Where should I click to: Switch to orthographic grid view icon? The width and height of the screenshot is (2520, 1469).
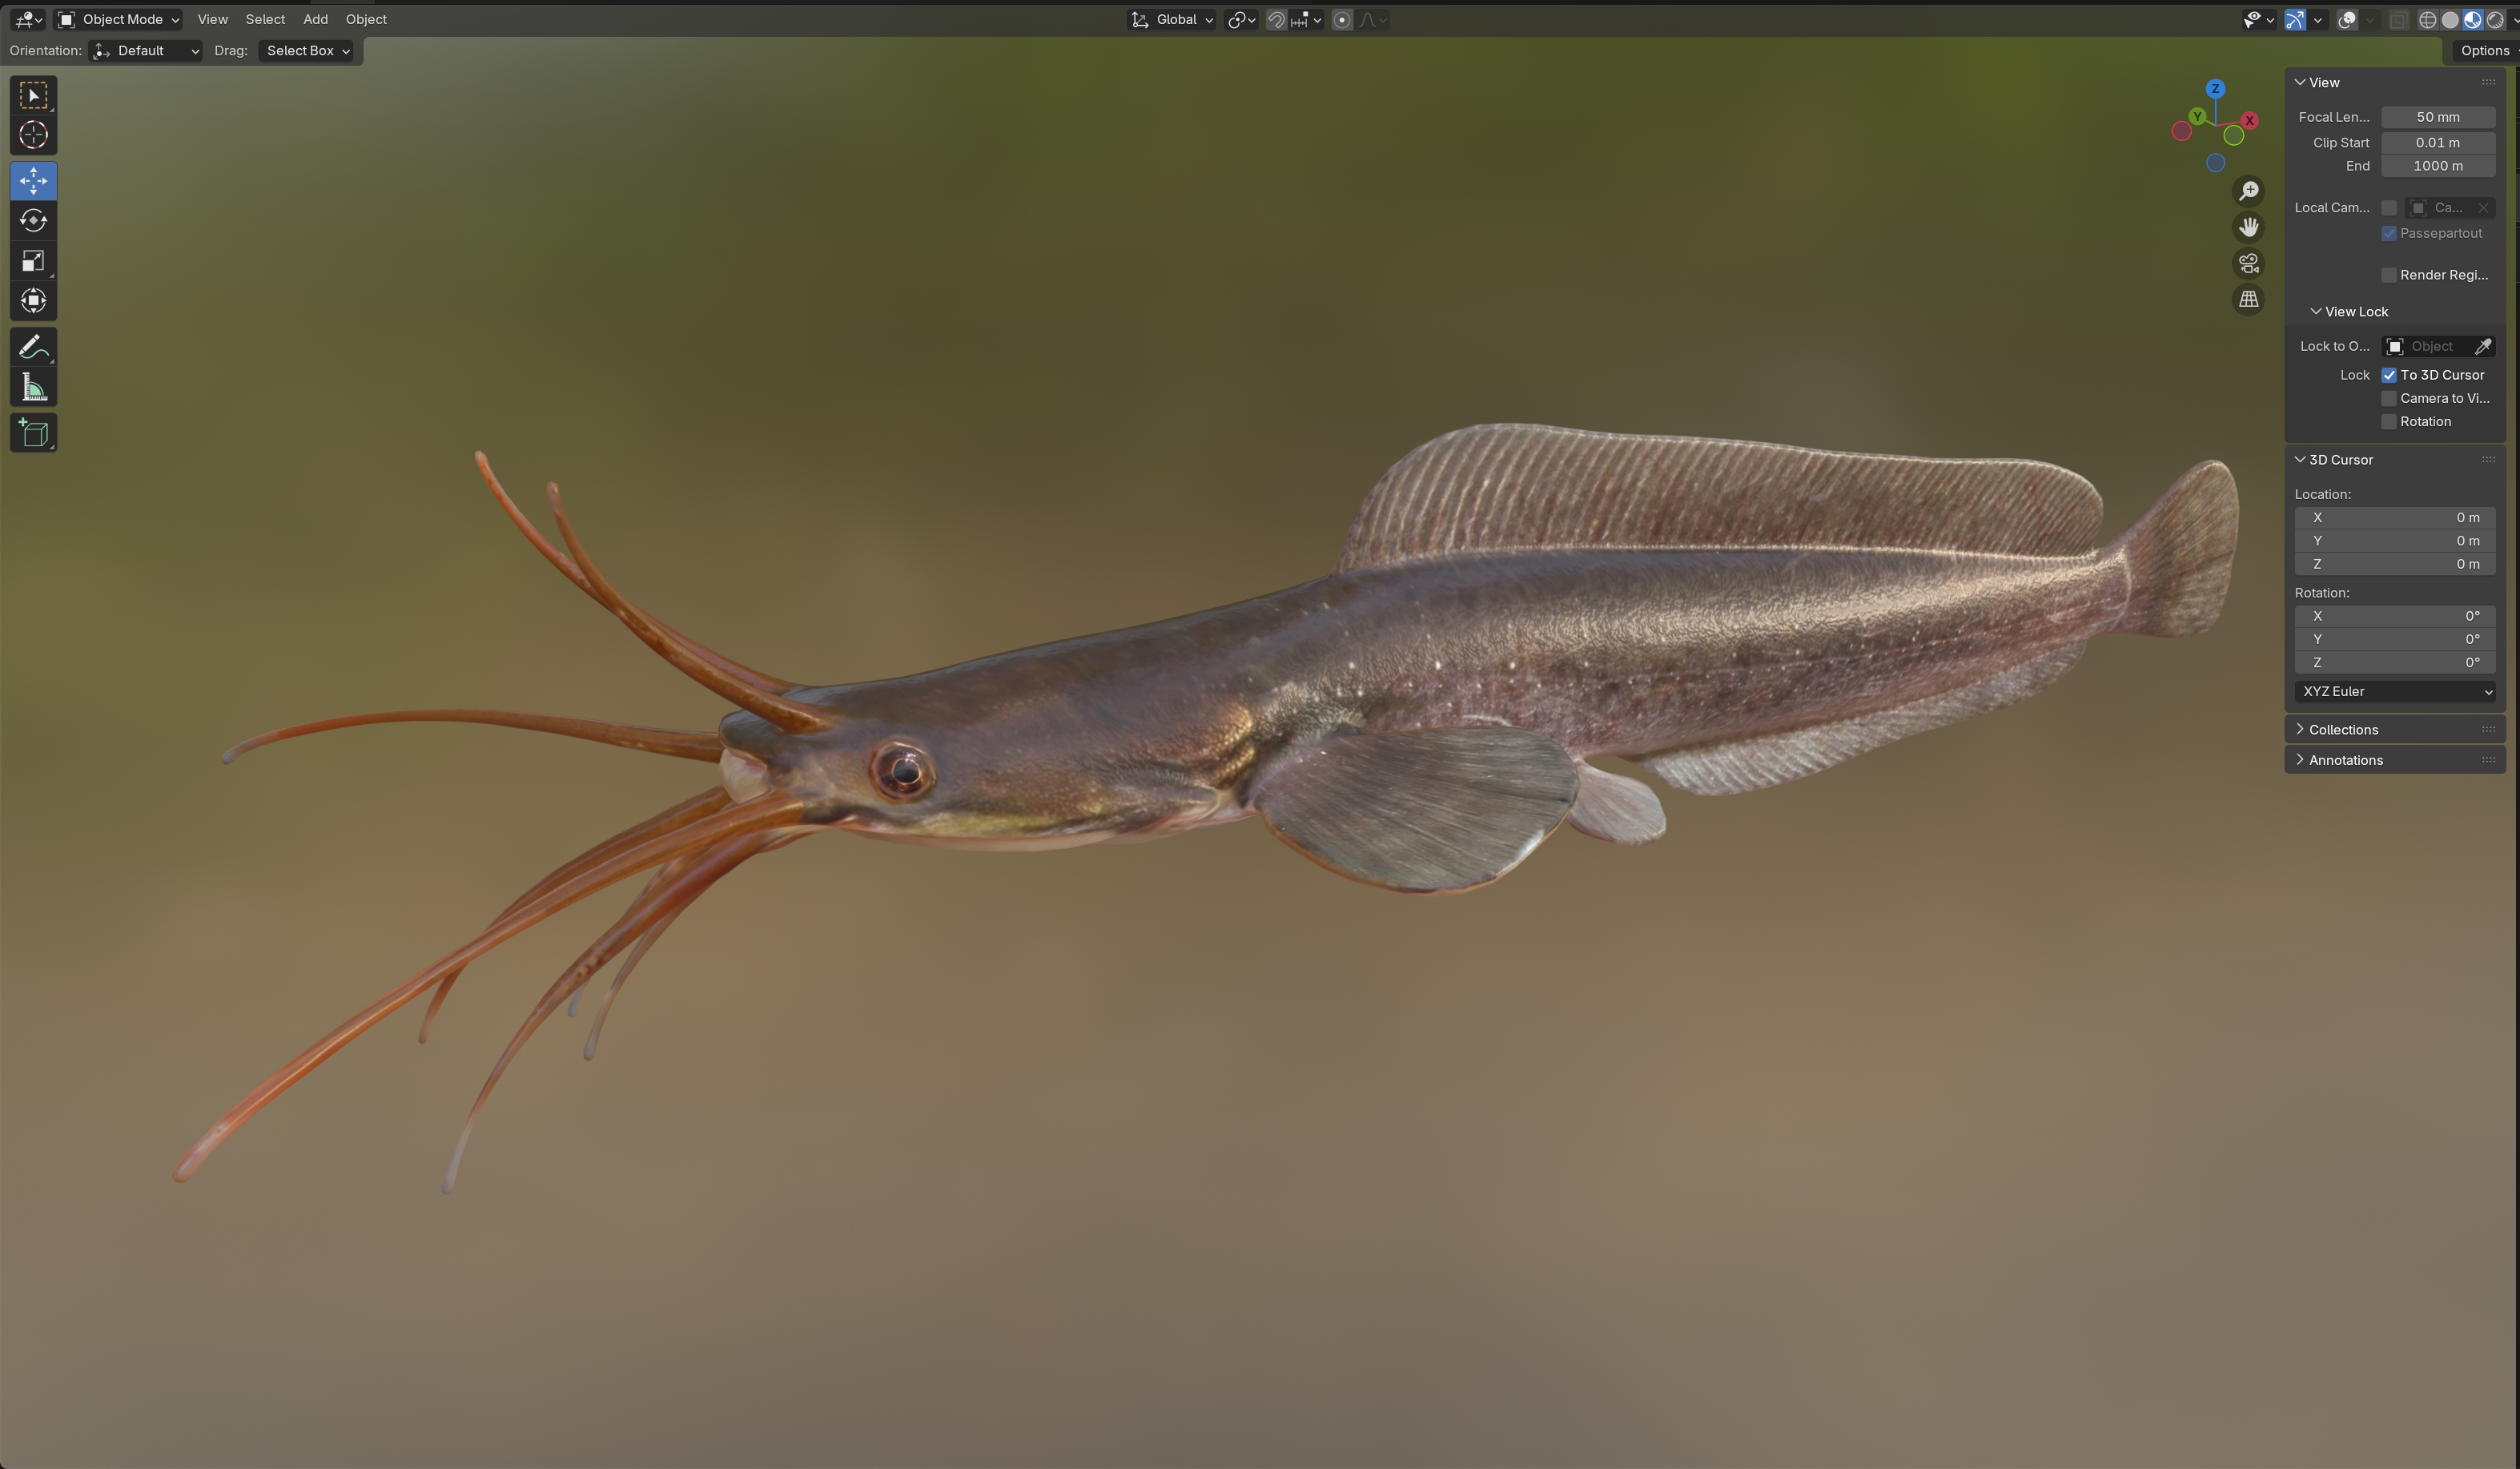coord(2248,299)
